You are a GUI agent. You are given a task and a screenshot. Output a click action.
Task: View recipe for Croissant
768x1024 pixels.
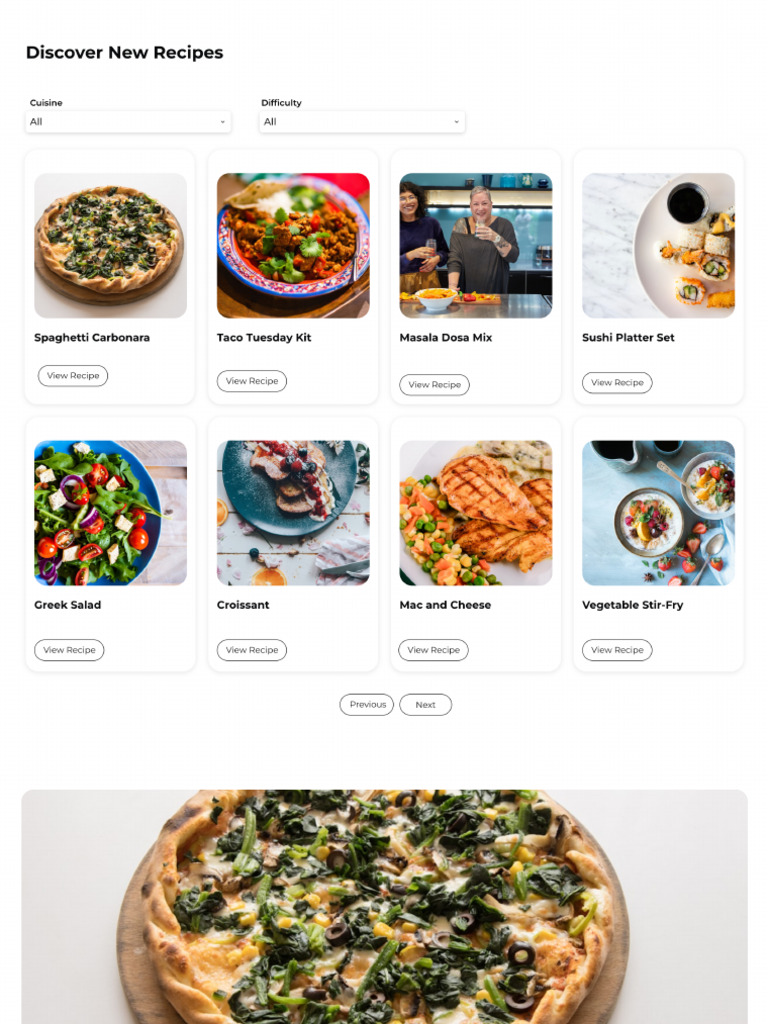tap(251, 650)
